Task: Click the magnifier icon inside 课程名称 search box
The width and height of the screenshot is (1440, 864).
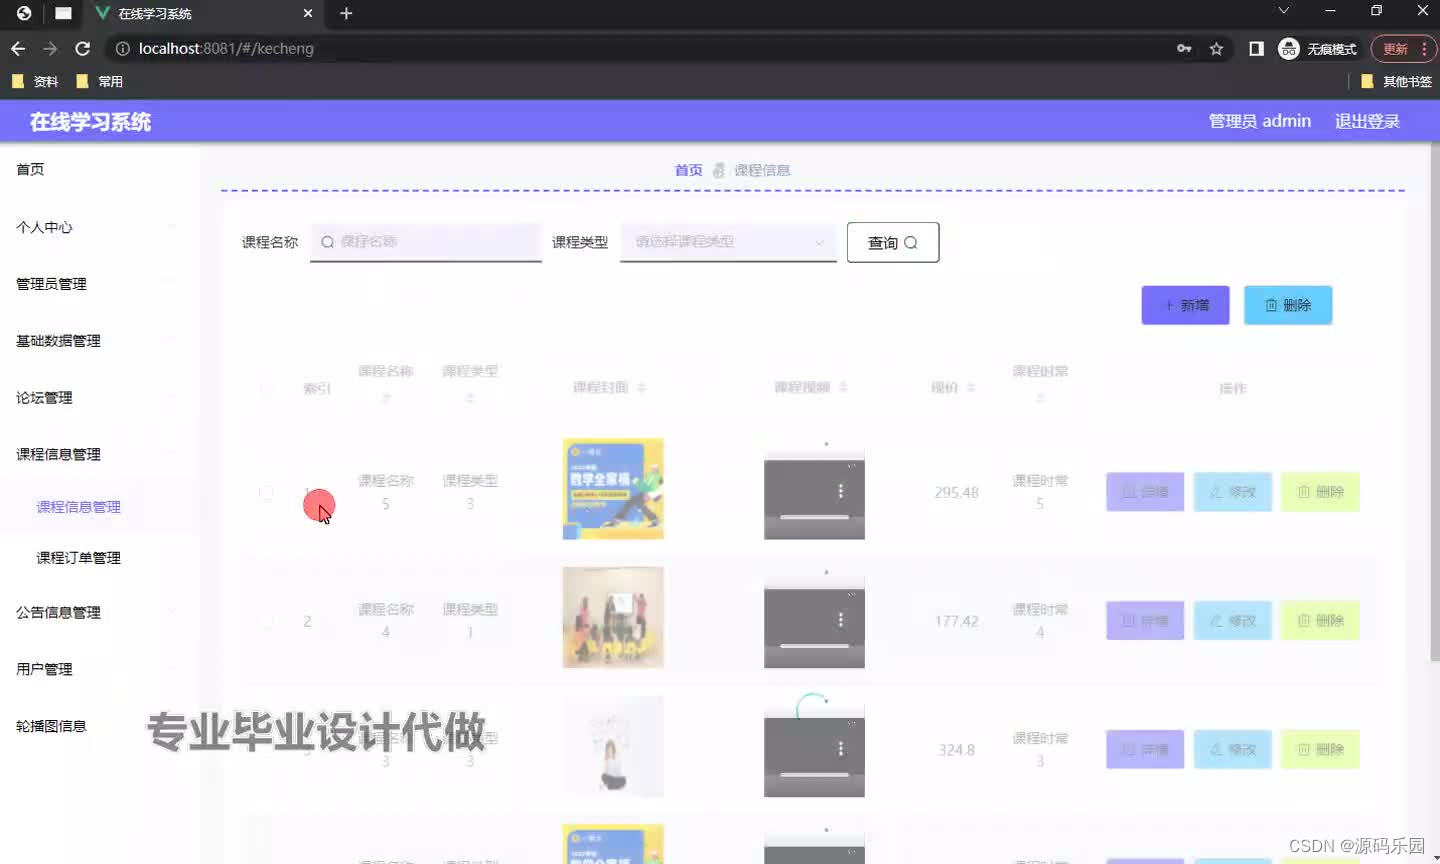Action: coord(327,242)
